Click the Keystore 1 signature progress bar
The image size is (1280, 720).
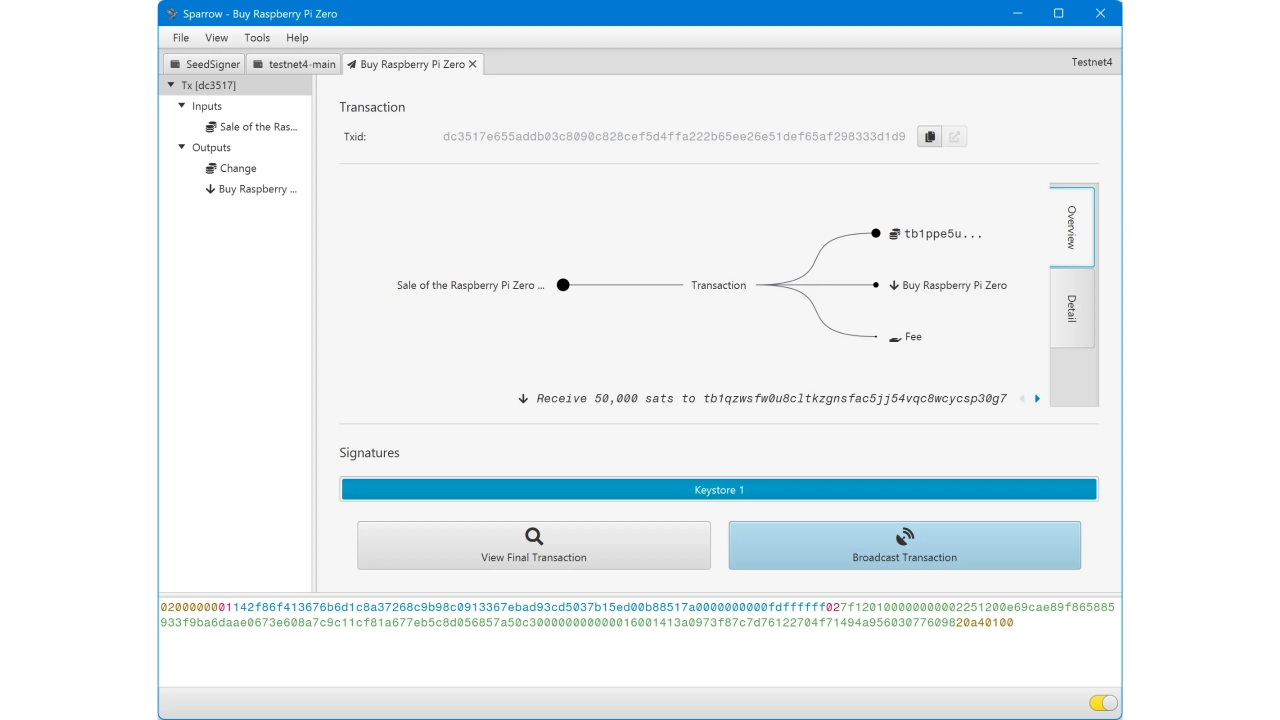point(719,490)
